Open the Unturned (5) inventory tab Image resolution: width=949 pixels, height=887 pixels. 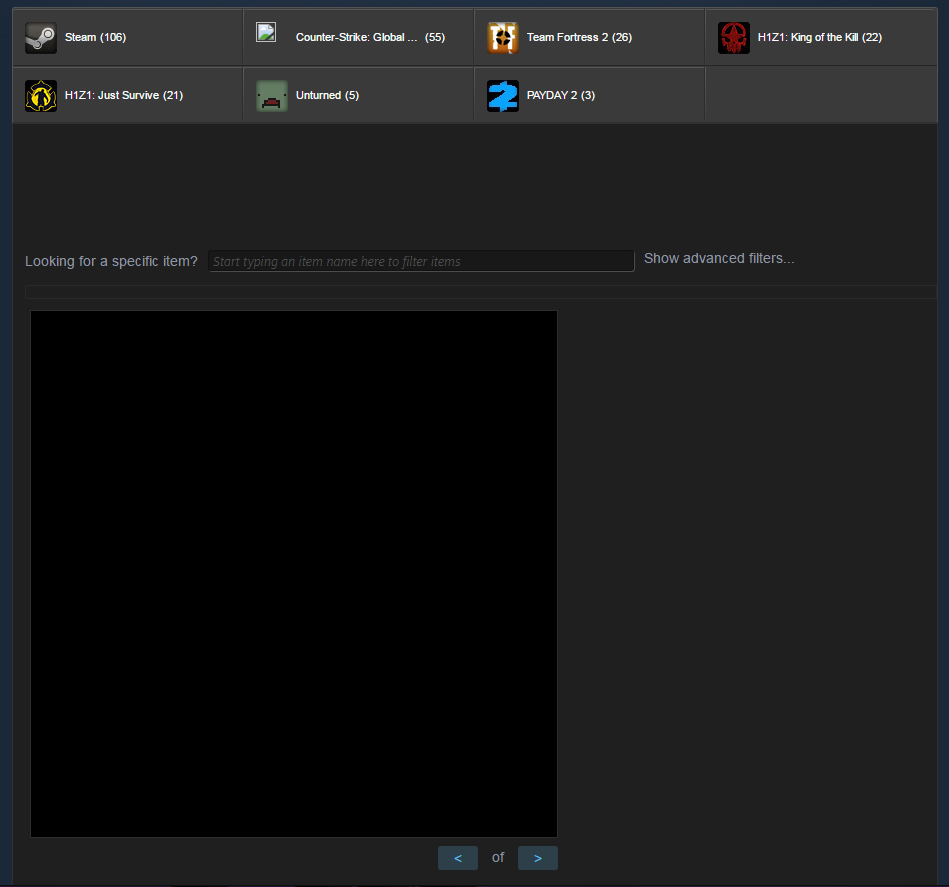click(358, 95)
